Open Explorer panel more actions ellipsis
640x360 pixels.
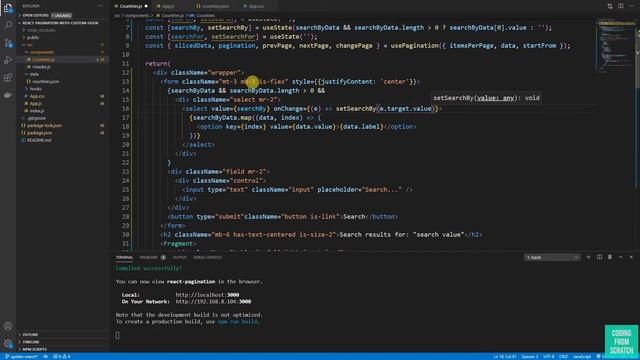tap(100, 6)
